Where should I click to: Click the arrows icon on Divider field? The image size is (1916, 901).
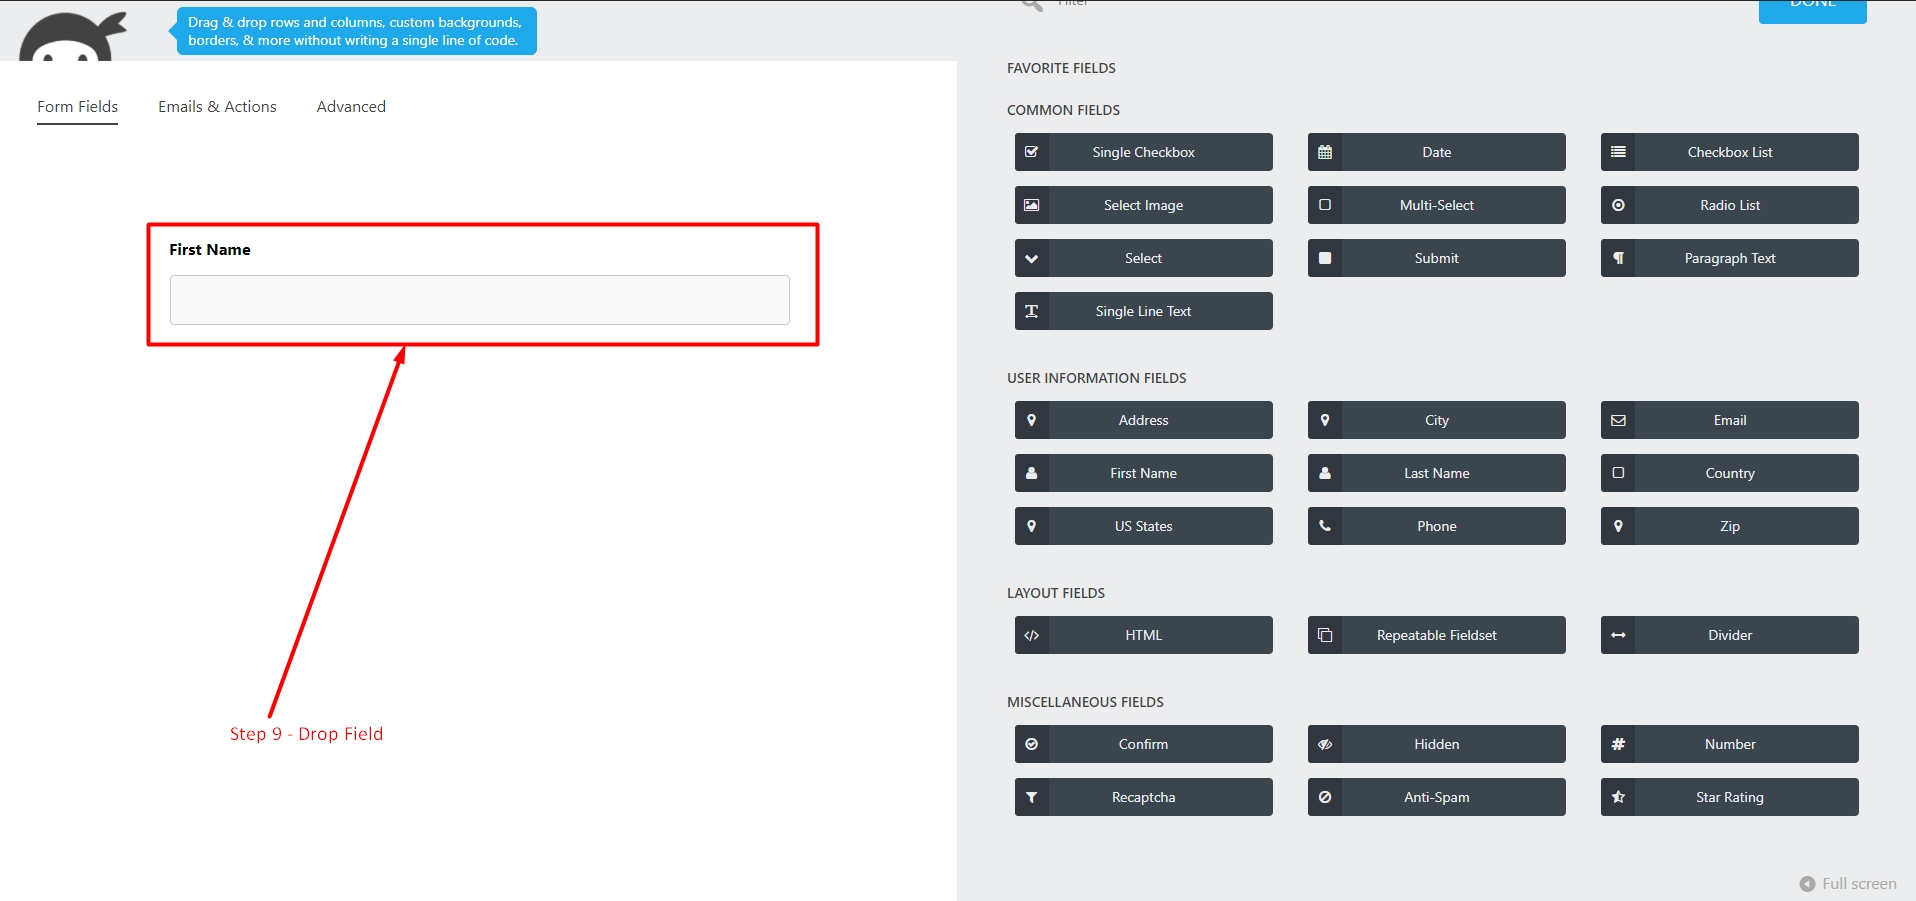[x=1617, y=635]
